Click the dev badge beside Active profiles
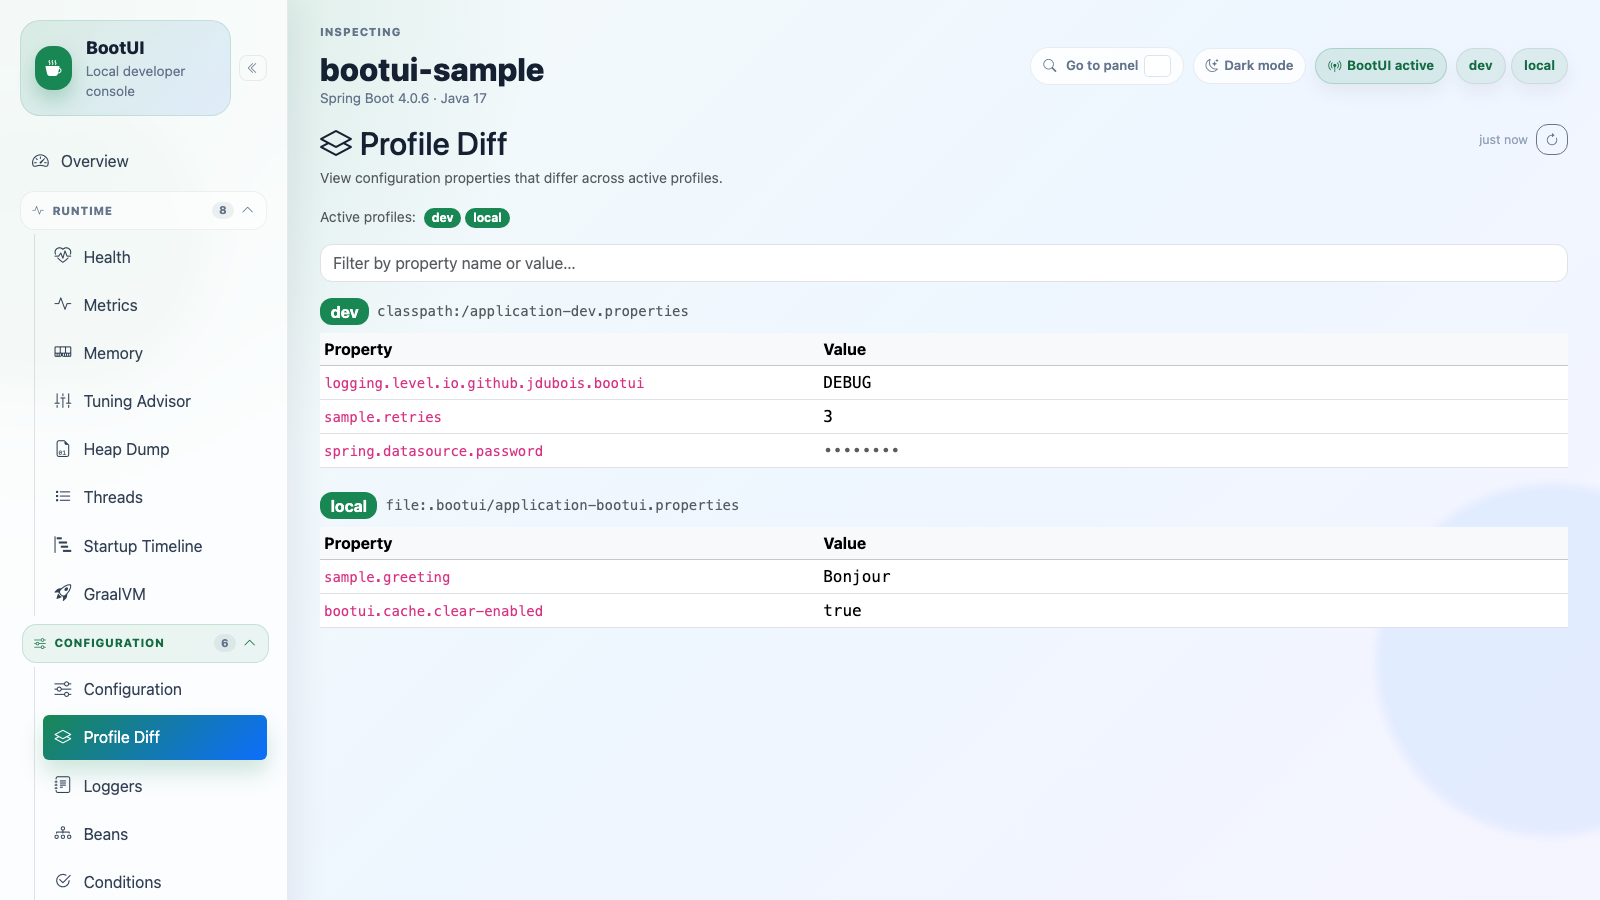The height and width of the screenshot is (900, 1600). coord(442,218)
